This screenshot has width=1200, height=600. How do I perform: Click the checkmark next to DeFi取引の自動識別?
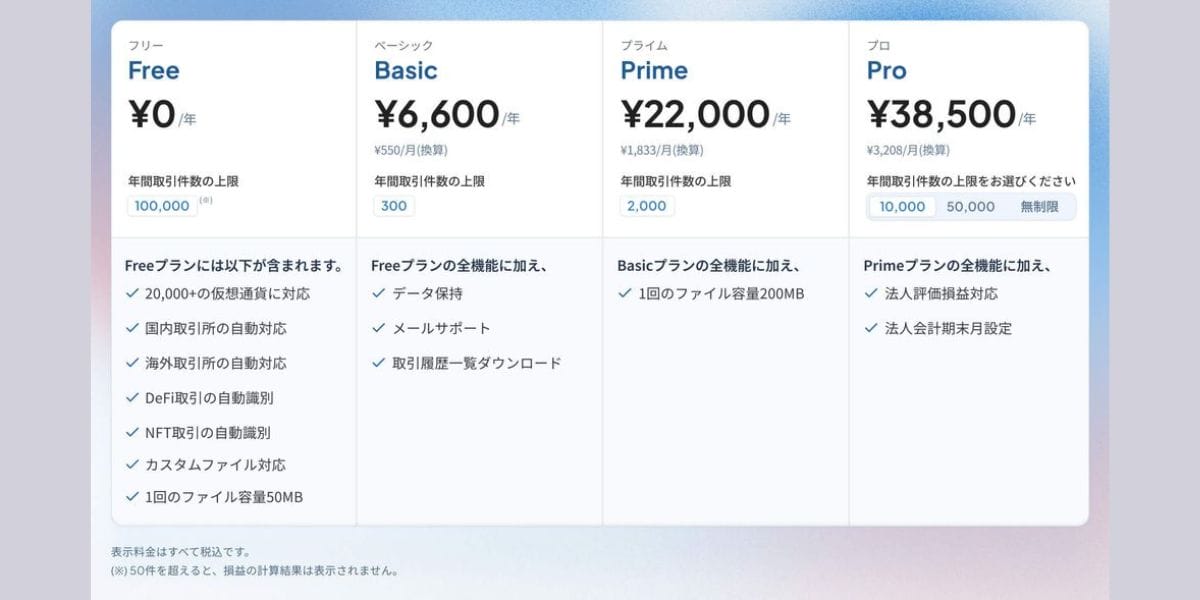(x=132, y=398)
